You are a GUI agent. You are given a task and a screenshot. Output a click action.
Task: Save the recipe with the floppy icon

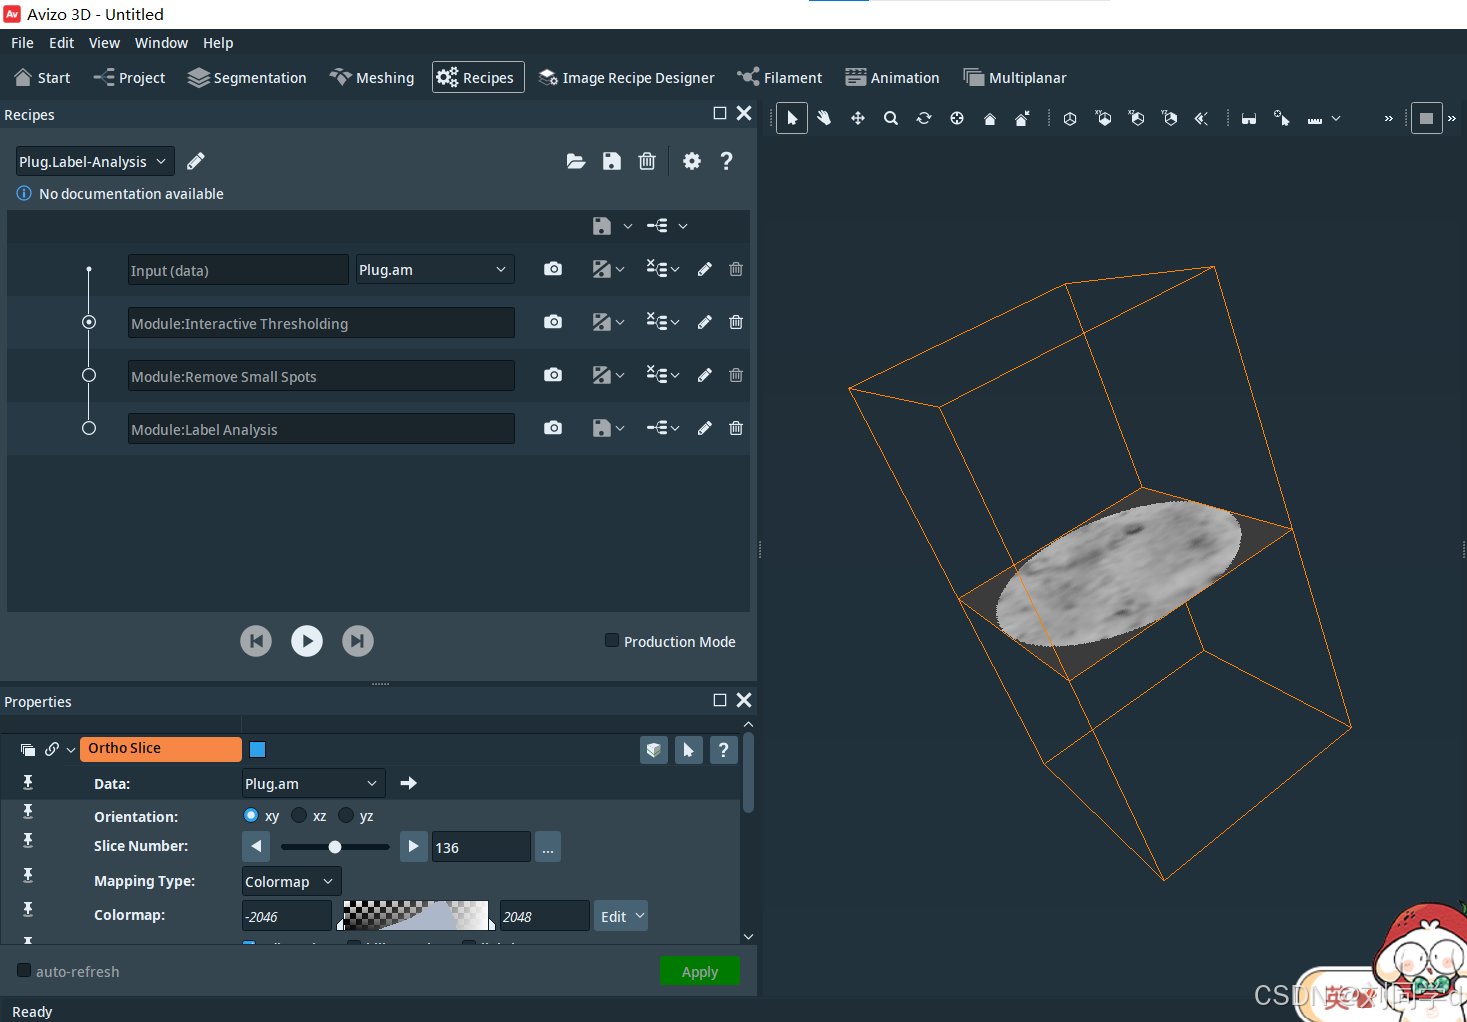[x=612, y=161]
